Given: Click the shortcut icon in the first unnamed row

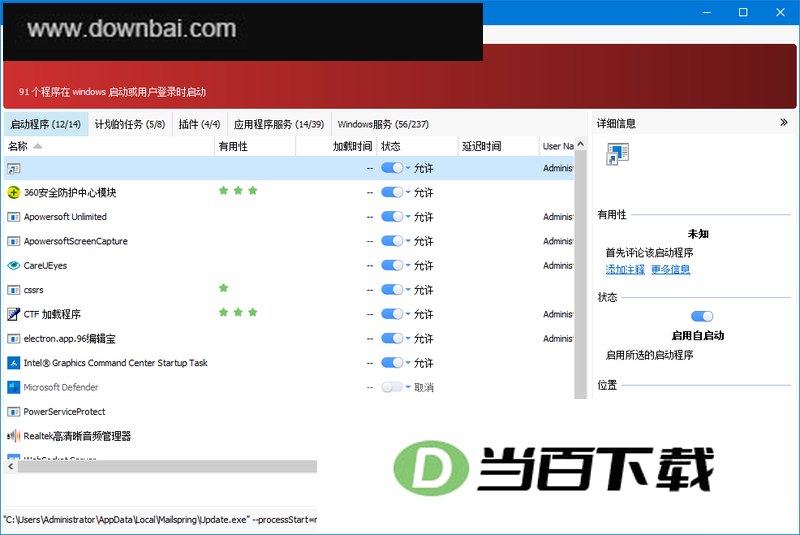Looking at the screenshot, I should pos(14,168).
